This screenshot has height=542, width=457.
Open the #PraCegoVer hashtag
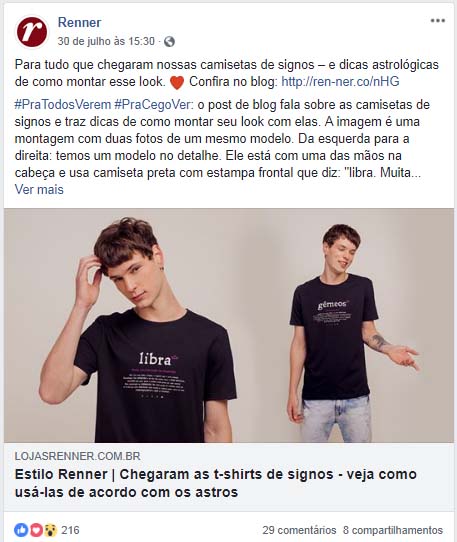click(153, 104)
